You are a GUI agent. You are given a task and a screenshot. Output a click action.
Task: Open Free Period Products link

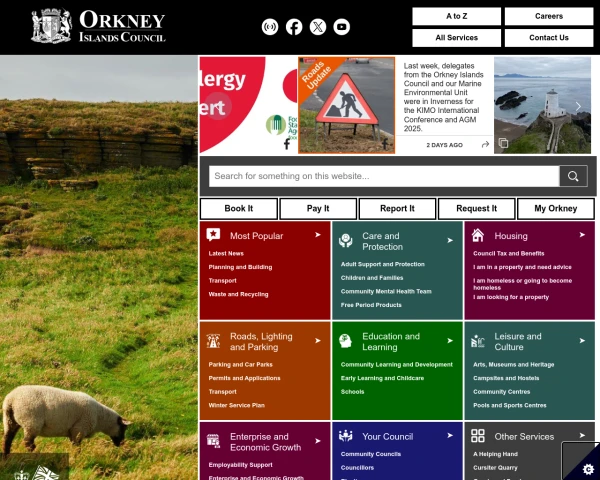pos(371,305)
